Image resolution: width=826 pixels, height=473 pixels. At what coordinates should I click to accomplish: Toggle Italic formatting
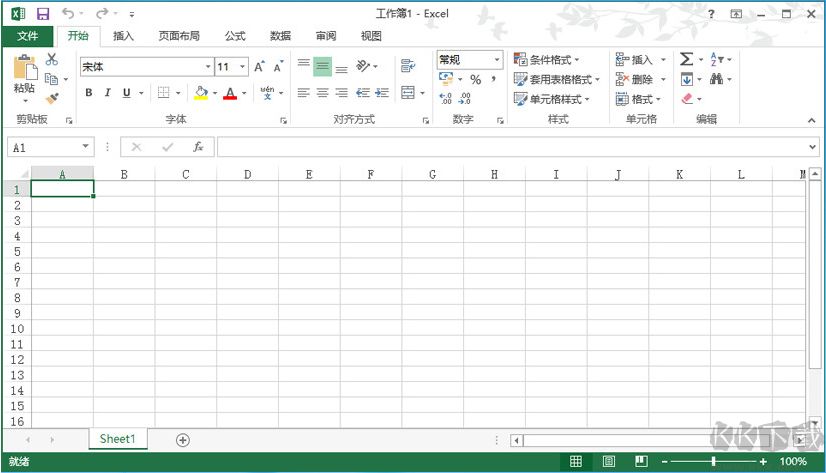click(x=107, y=93)
